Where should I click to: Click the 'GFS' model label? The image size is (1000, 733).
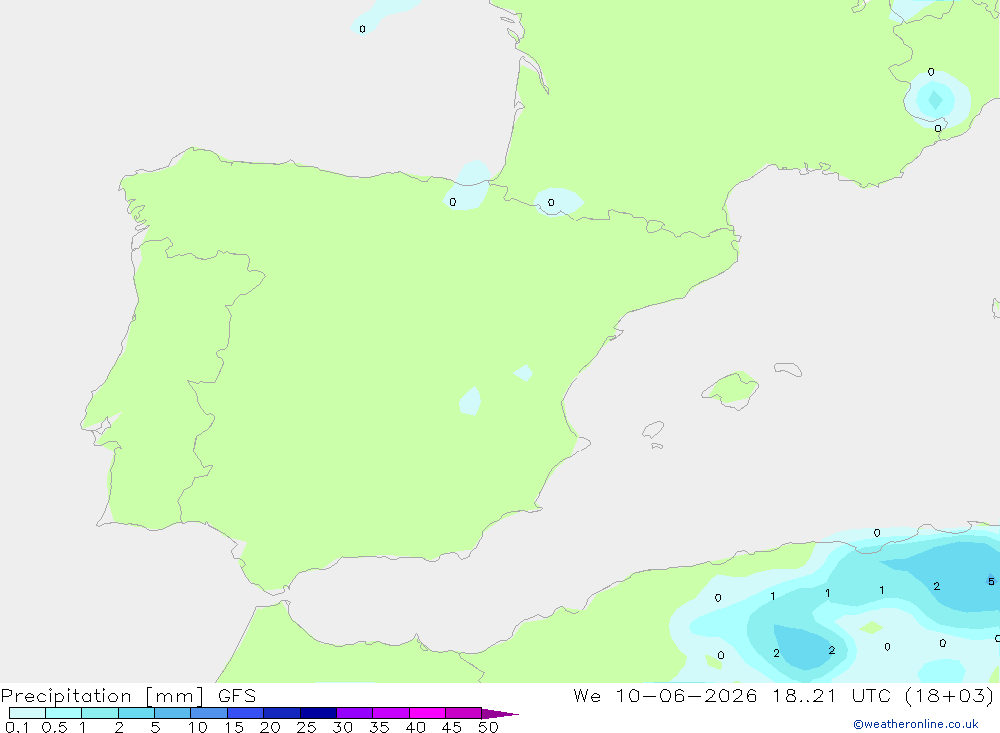coord(237,696)
